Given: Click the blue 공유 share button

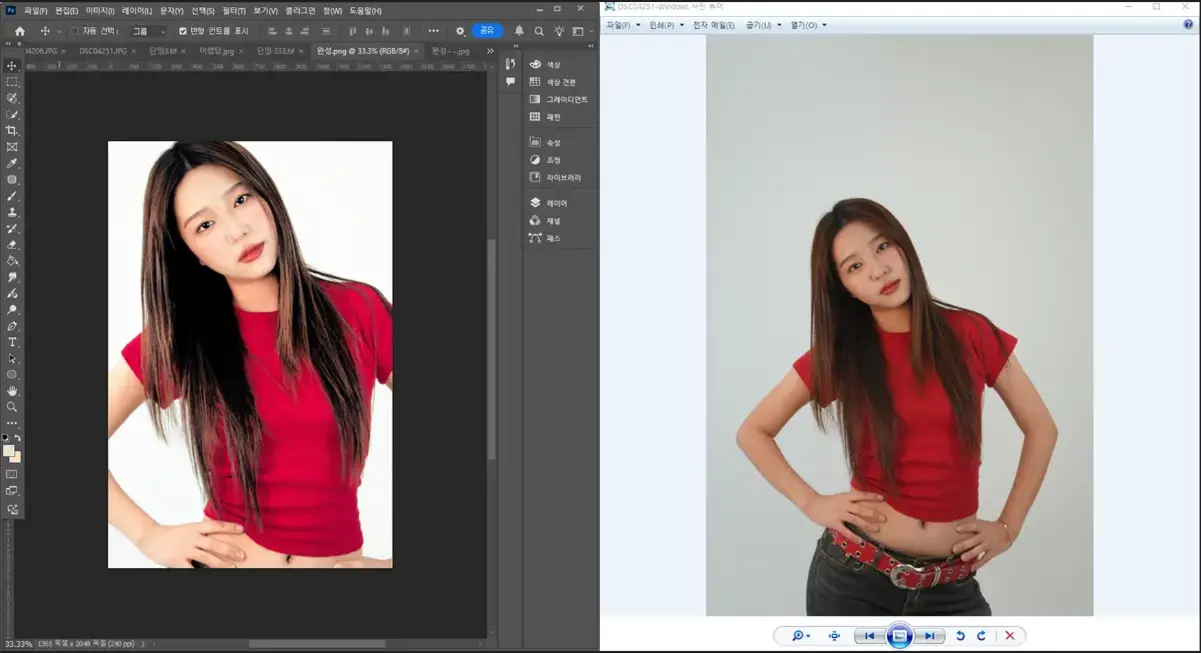Looking at the screenshot, I should tap(487, 31).
